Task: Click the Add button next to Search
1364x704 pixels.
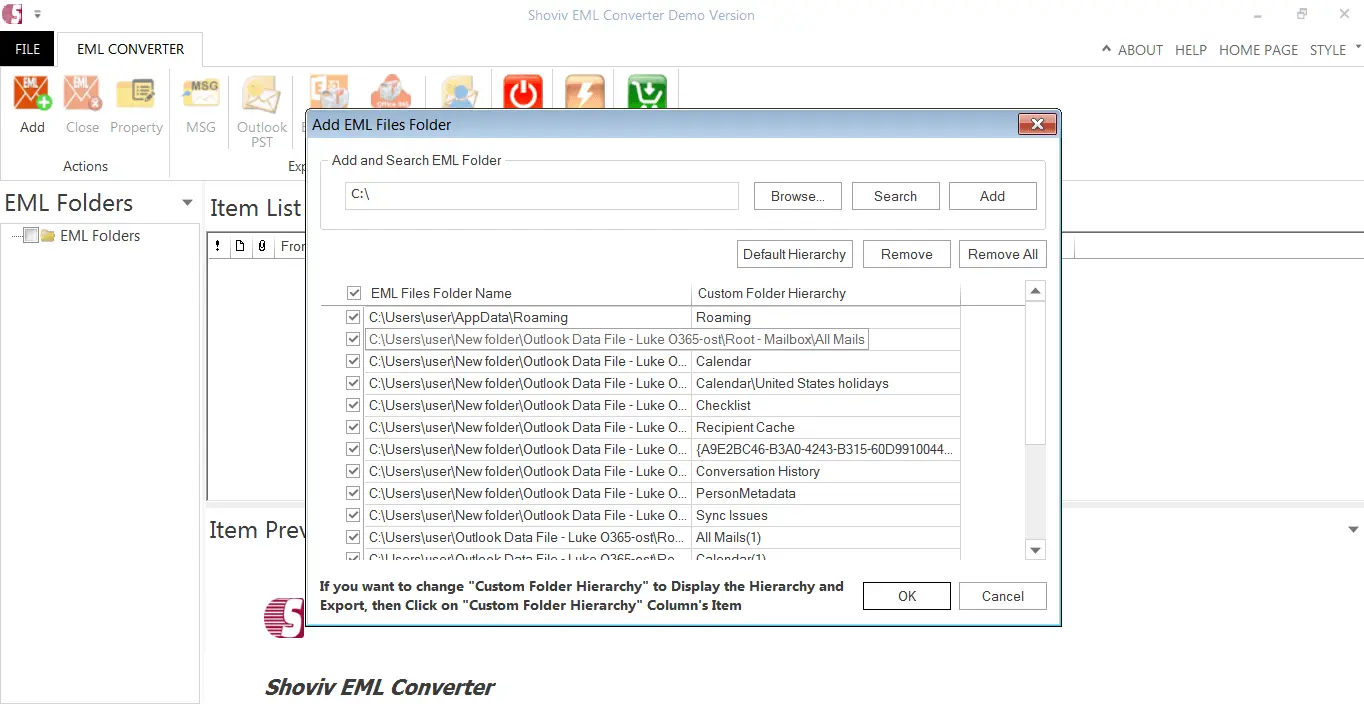Action: point(992,196)
